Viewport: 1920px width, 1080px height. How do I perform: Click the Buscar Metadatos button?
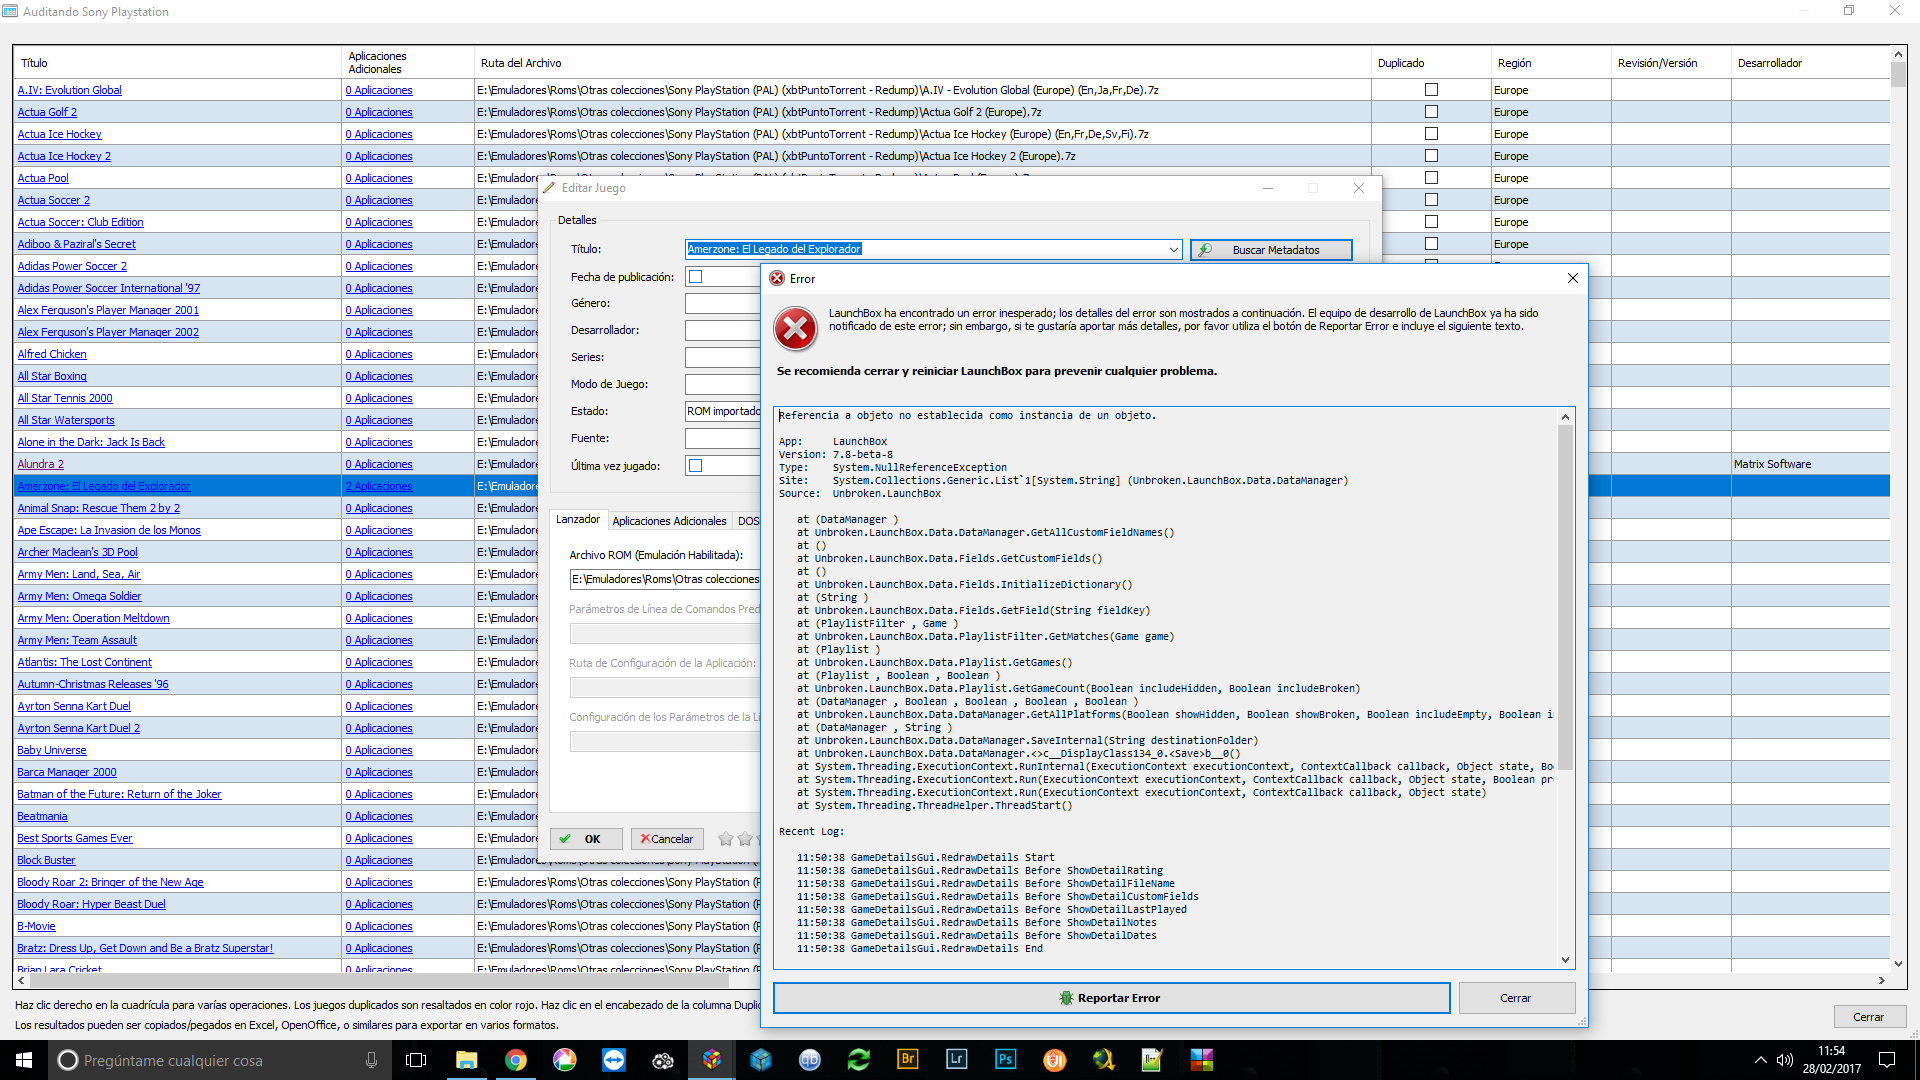(1271, 250)
